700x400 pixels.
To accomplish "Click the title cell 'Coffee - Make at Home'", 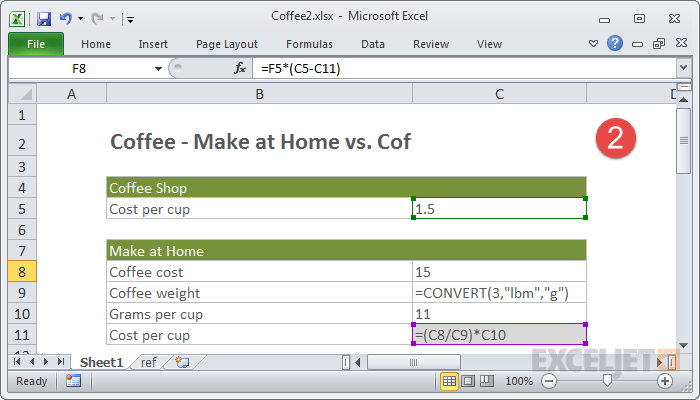I will pos(260,142).
